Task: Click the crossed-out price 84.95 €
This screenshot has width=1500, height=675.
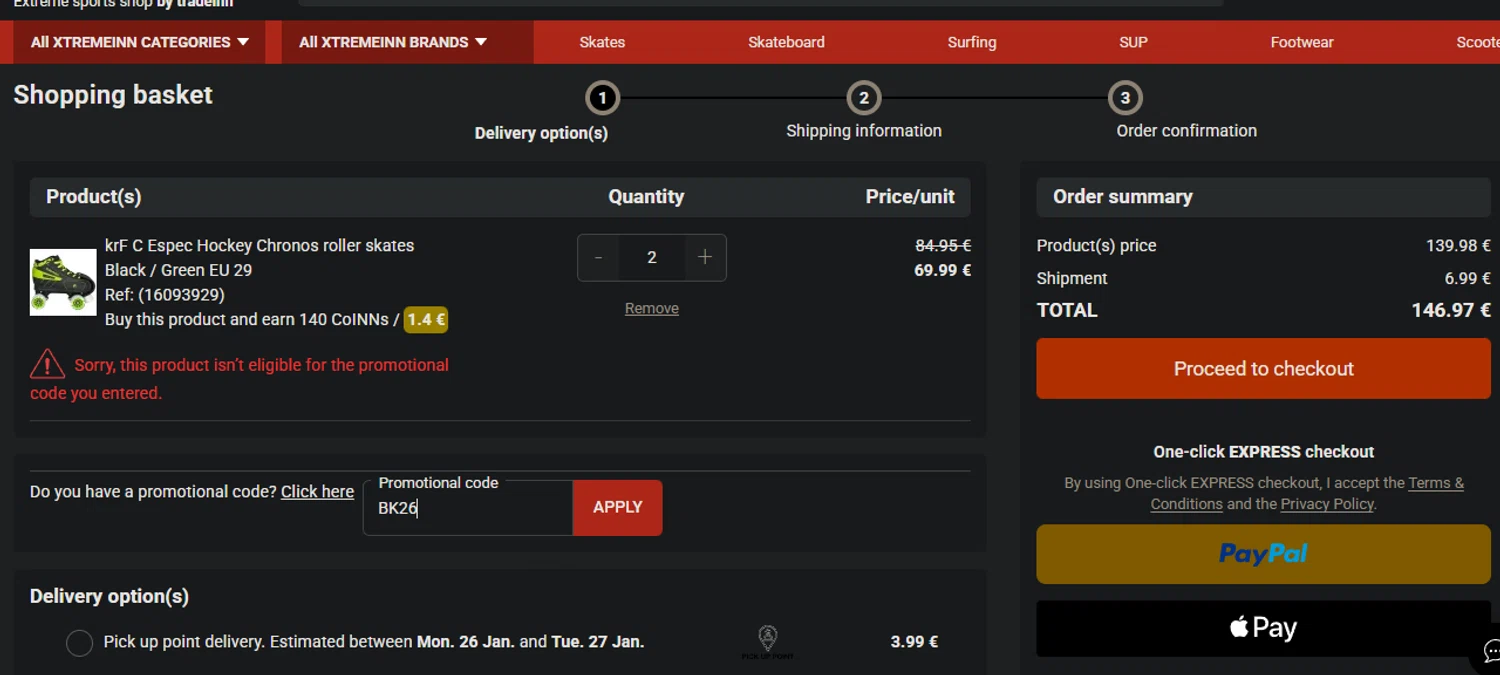Action: pos(943,245)
